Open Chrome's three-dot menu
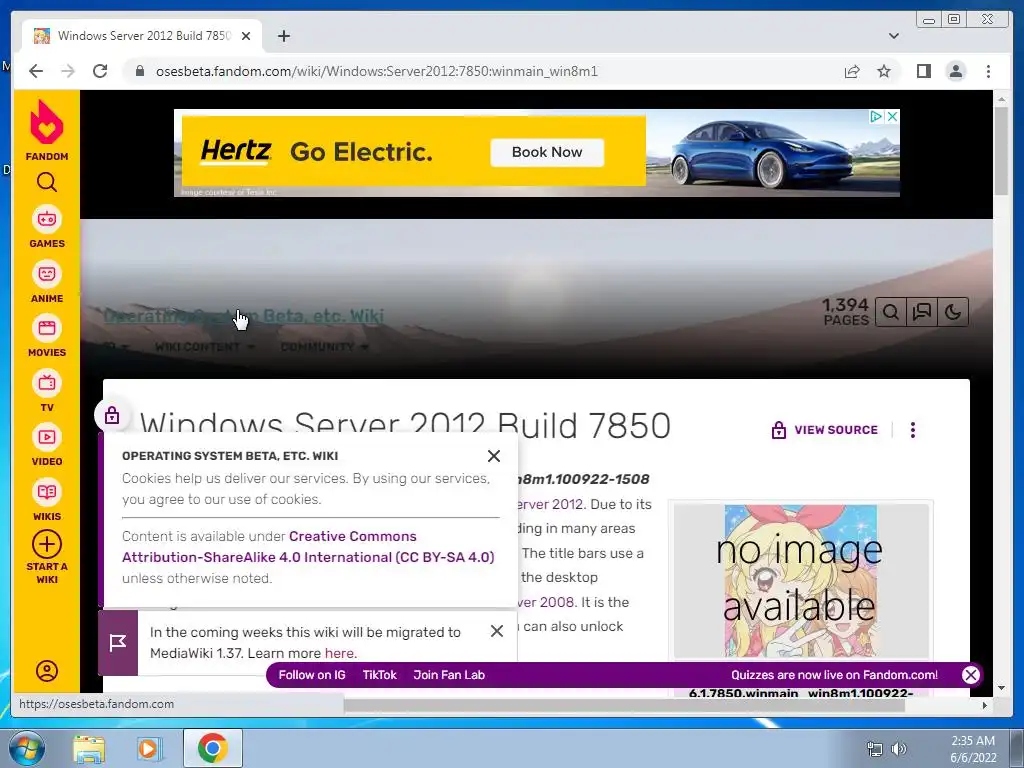This screenshot has height=768, width=1024. point(988,71)
